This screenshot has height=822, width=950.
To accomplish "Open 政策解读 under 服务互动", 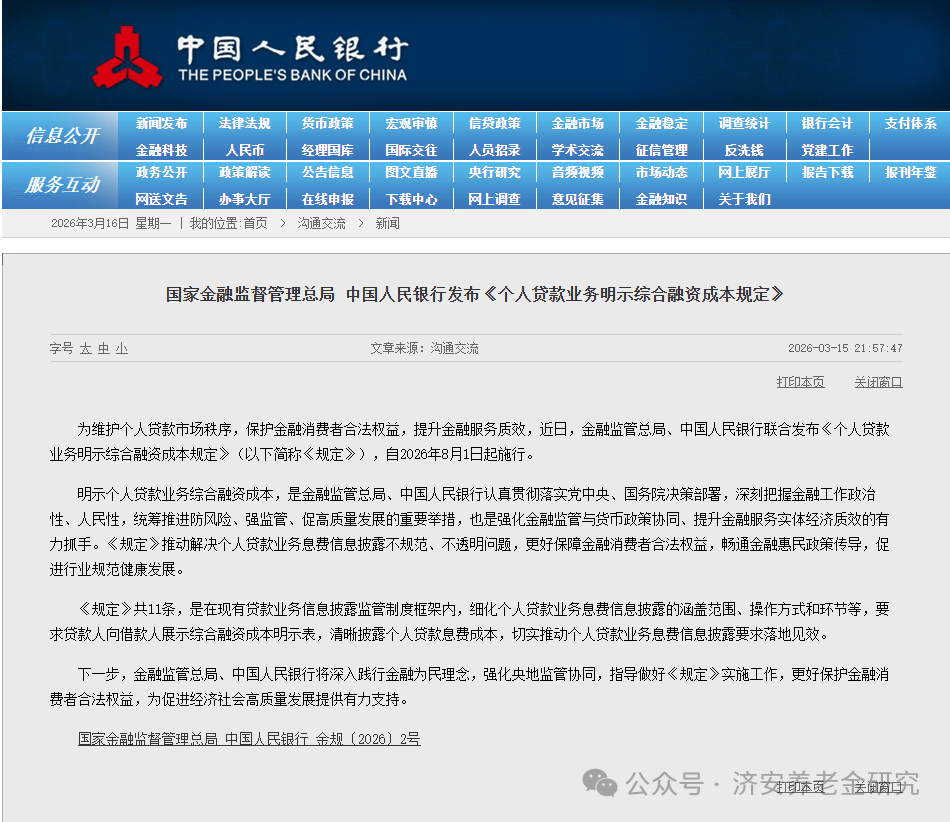I will (x=244, y=173).
